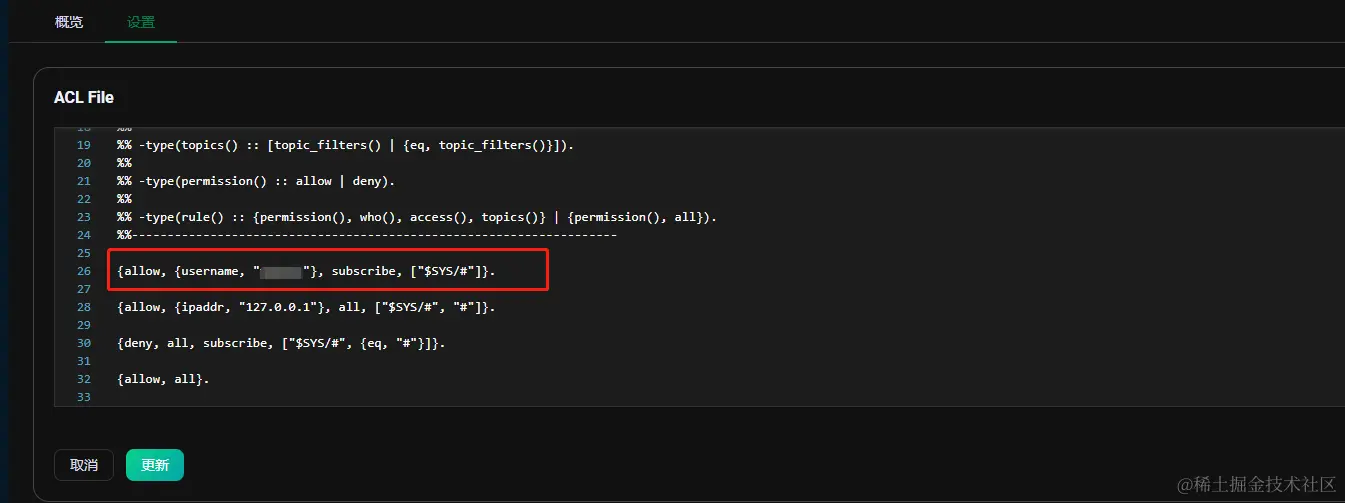Click the ACL File heading

[84, 97]
